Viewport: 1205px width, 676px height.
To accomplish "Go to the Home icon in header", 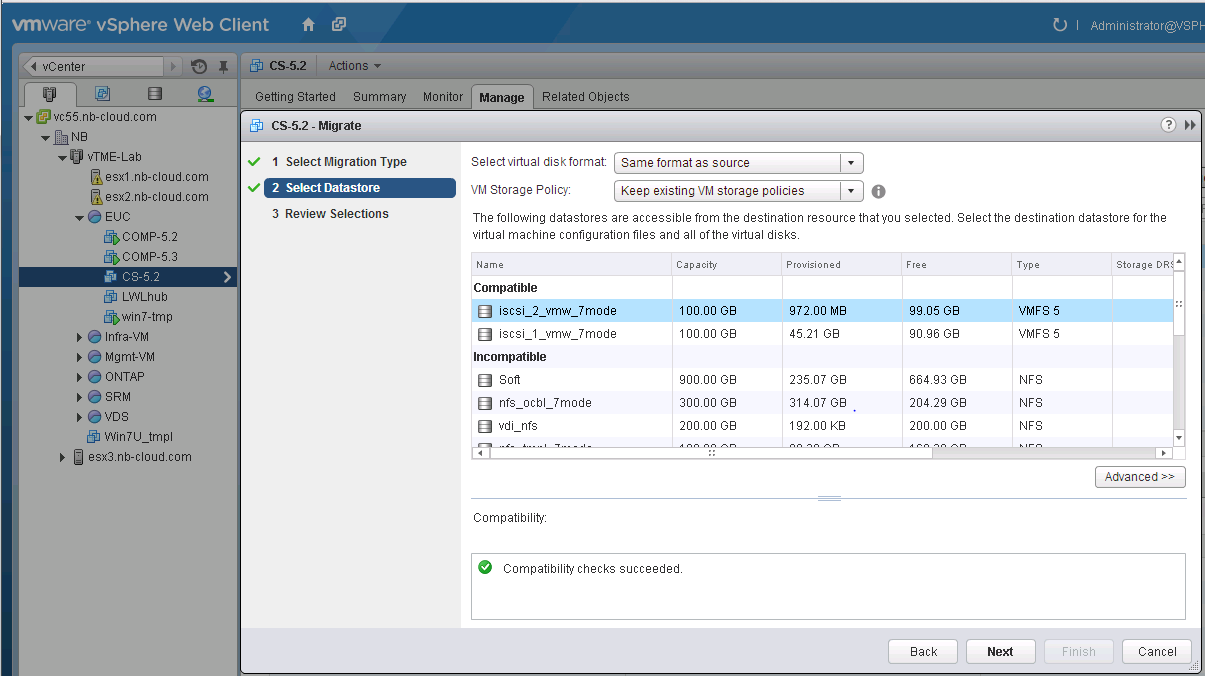I will (x=308, y=24).
